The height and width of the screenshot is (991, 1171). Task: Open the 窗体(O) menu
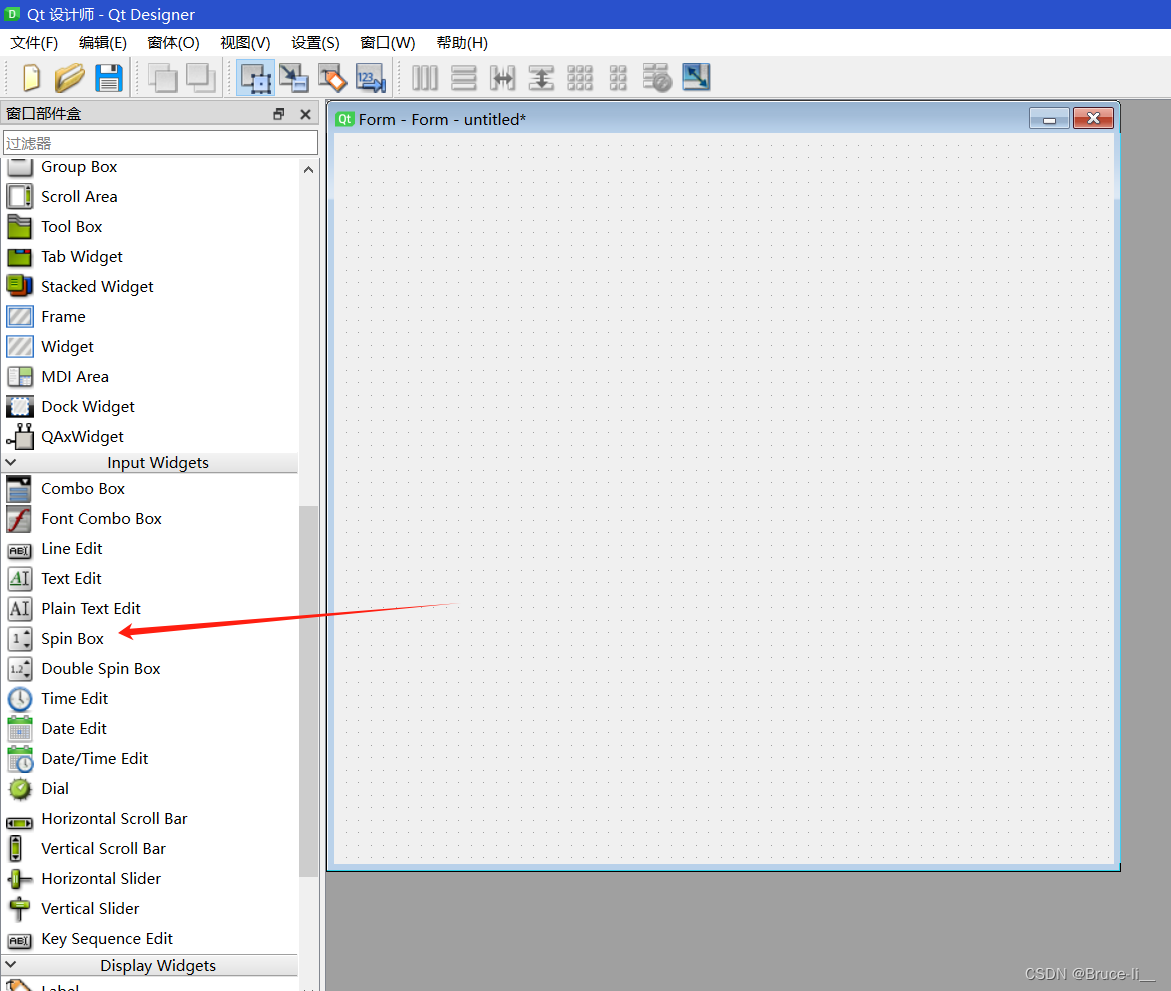pos(173,43)
